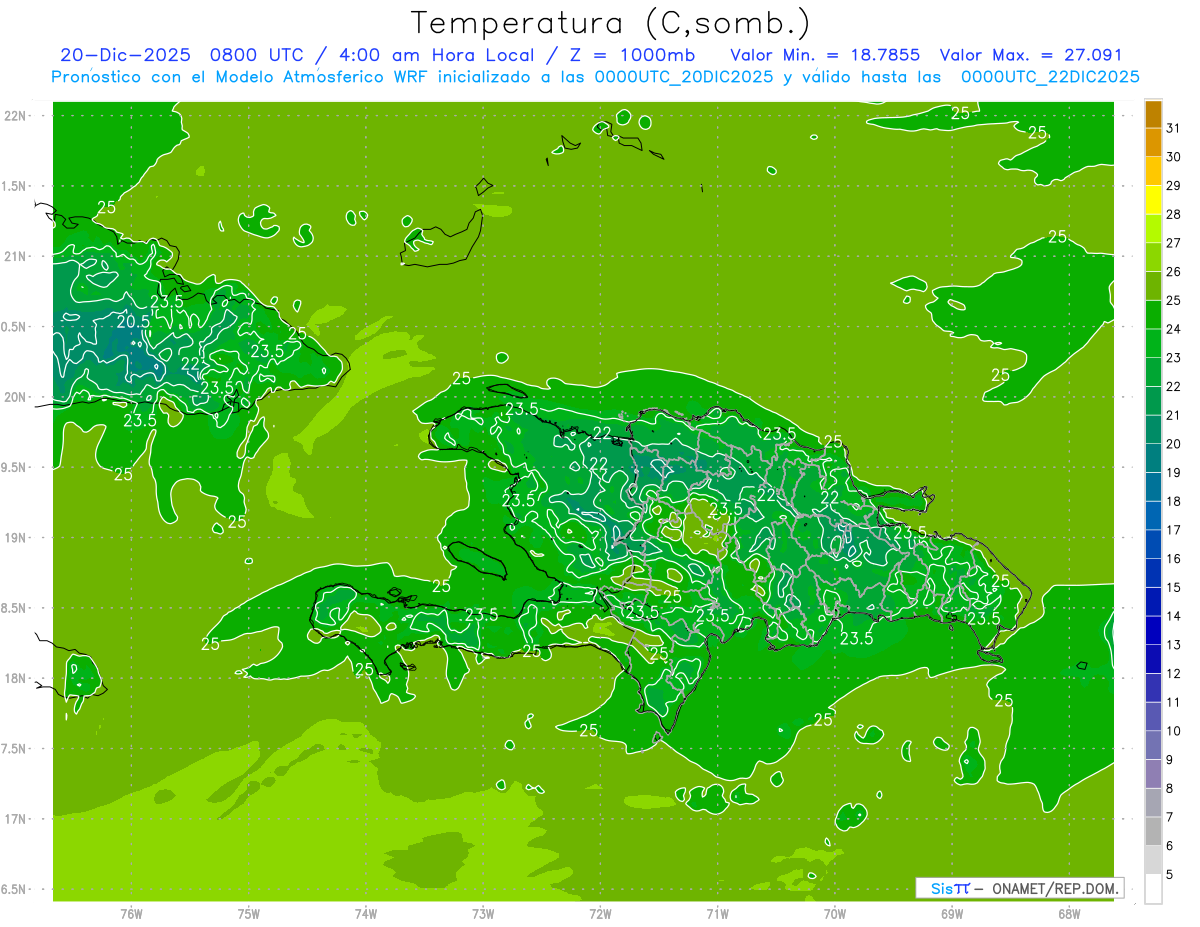Click the "75W" longitude axis label
1200x927 pixels.
coord(249,912)
